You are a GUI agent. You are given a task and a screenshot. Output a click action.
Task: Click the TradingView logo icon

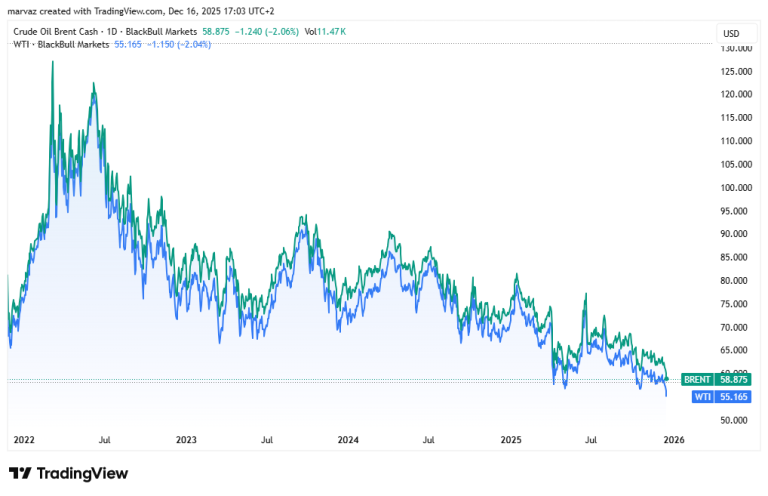coord(20,473)
